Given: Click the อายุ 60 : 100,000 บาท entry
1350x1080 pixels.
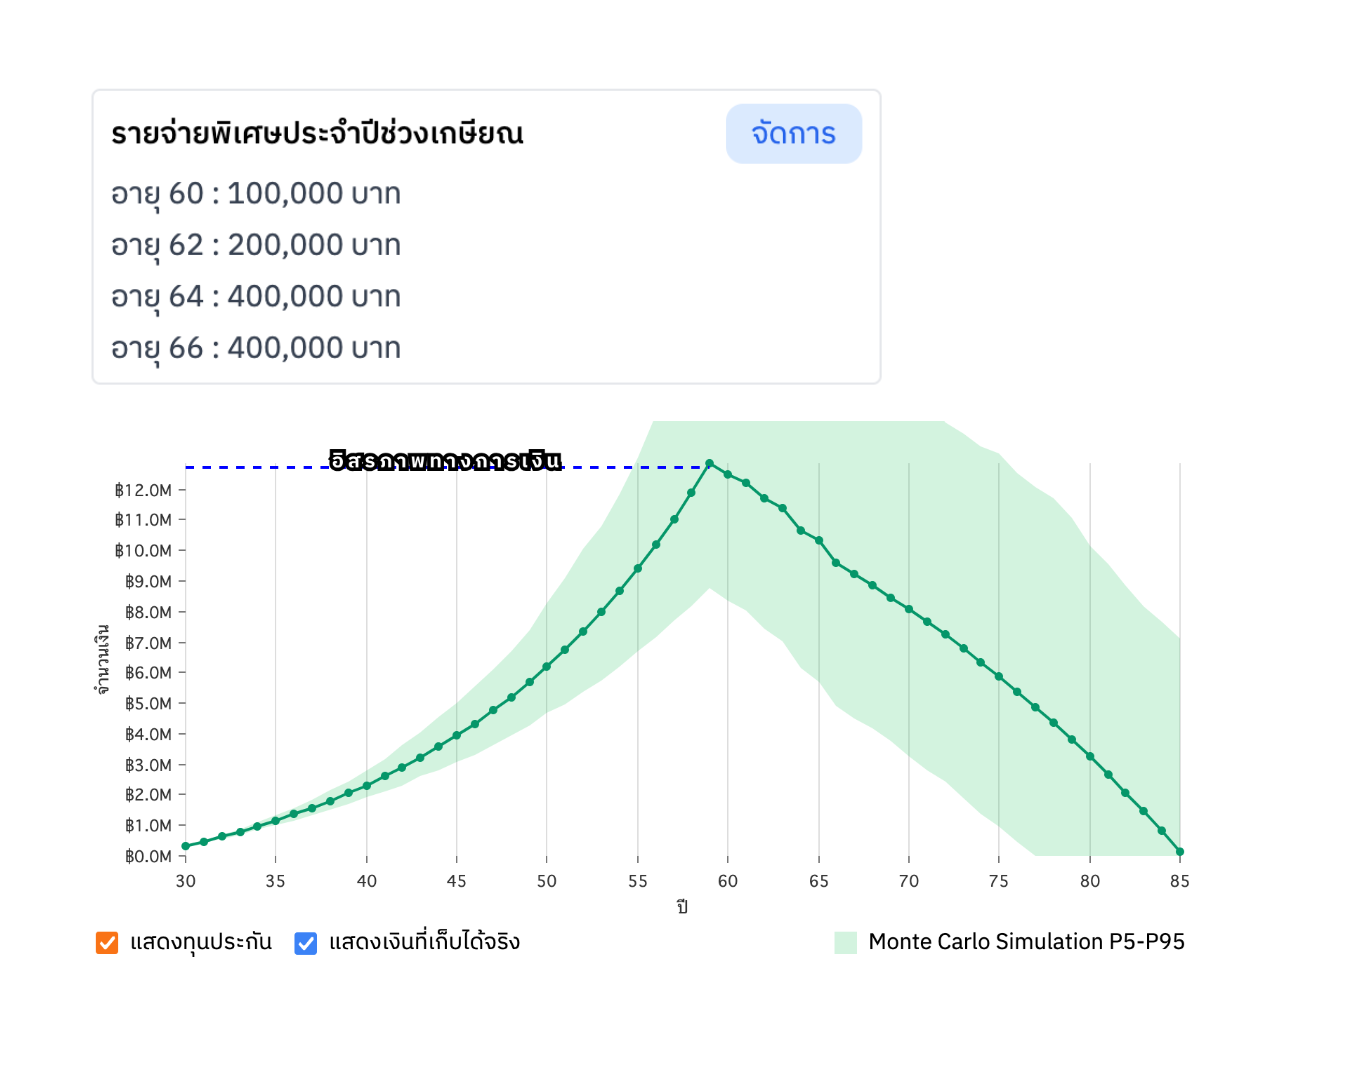Looking at the screenshot, I should click(x=256, y=193).
